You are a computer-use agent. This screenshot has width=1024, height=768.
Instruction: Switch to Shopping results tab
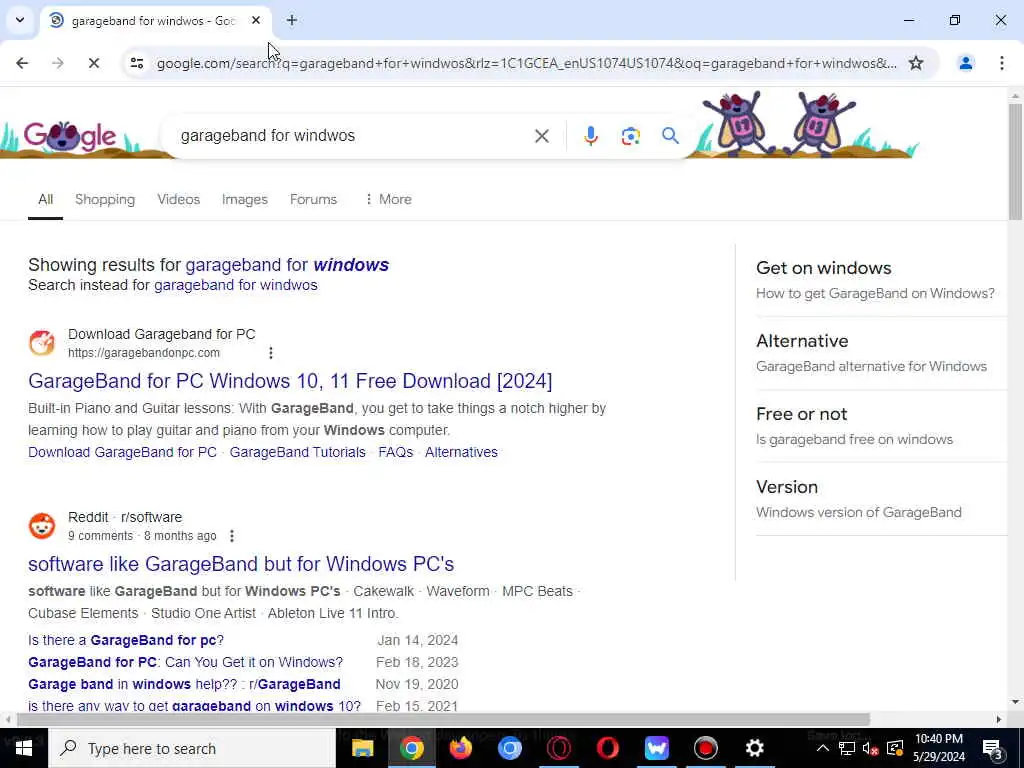105,199
